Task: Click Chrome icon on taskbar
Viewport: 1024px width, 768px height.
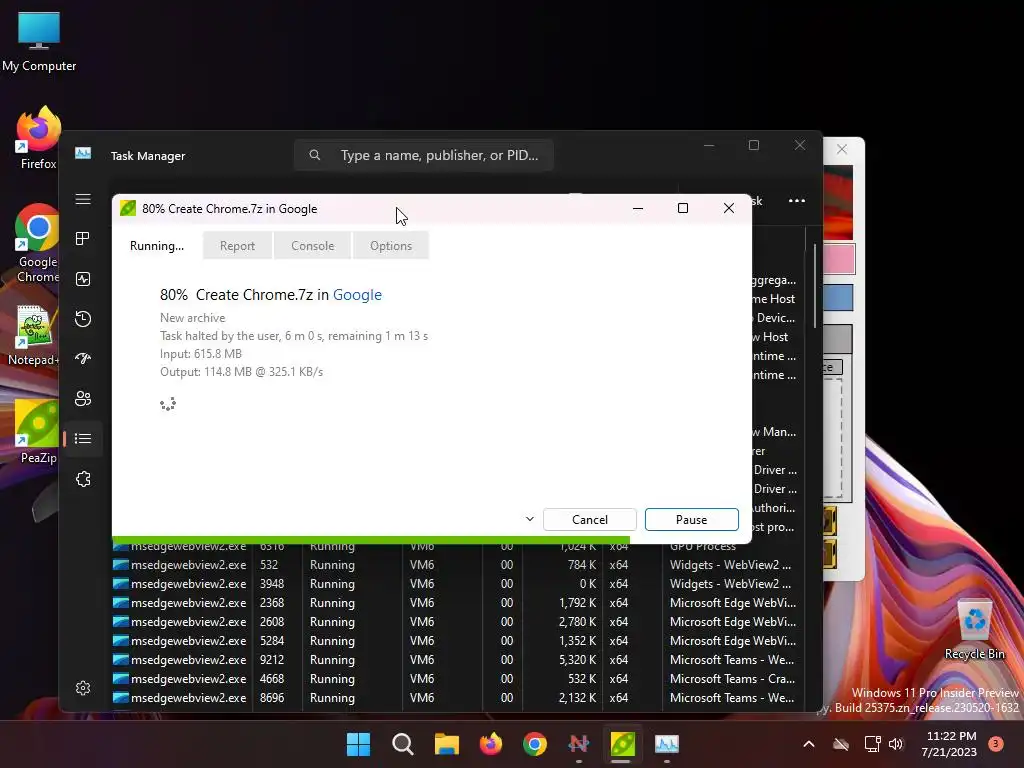Action: pos(535,744)
